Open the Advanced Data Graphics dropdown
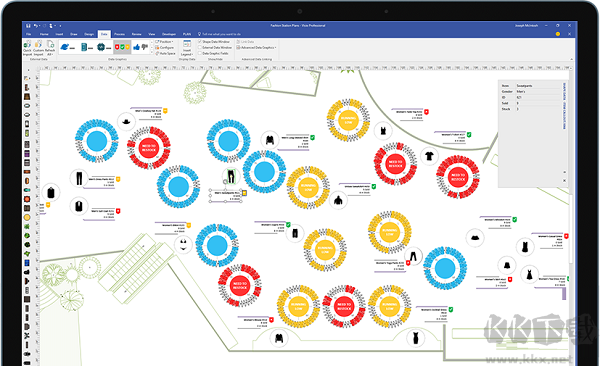Image resolution: width=600 pixels, height=366 pixels. (x=256, y=47)
